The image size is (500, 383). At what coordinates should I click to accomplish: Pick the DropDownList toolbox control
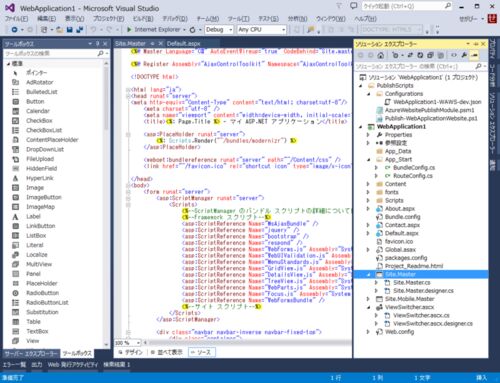point(45,149)
